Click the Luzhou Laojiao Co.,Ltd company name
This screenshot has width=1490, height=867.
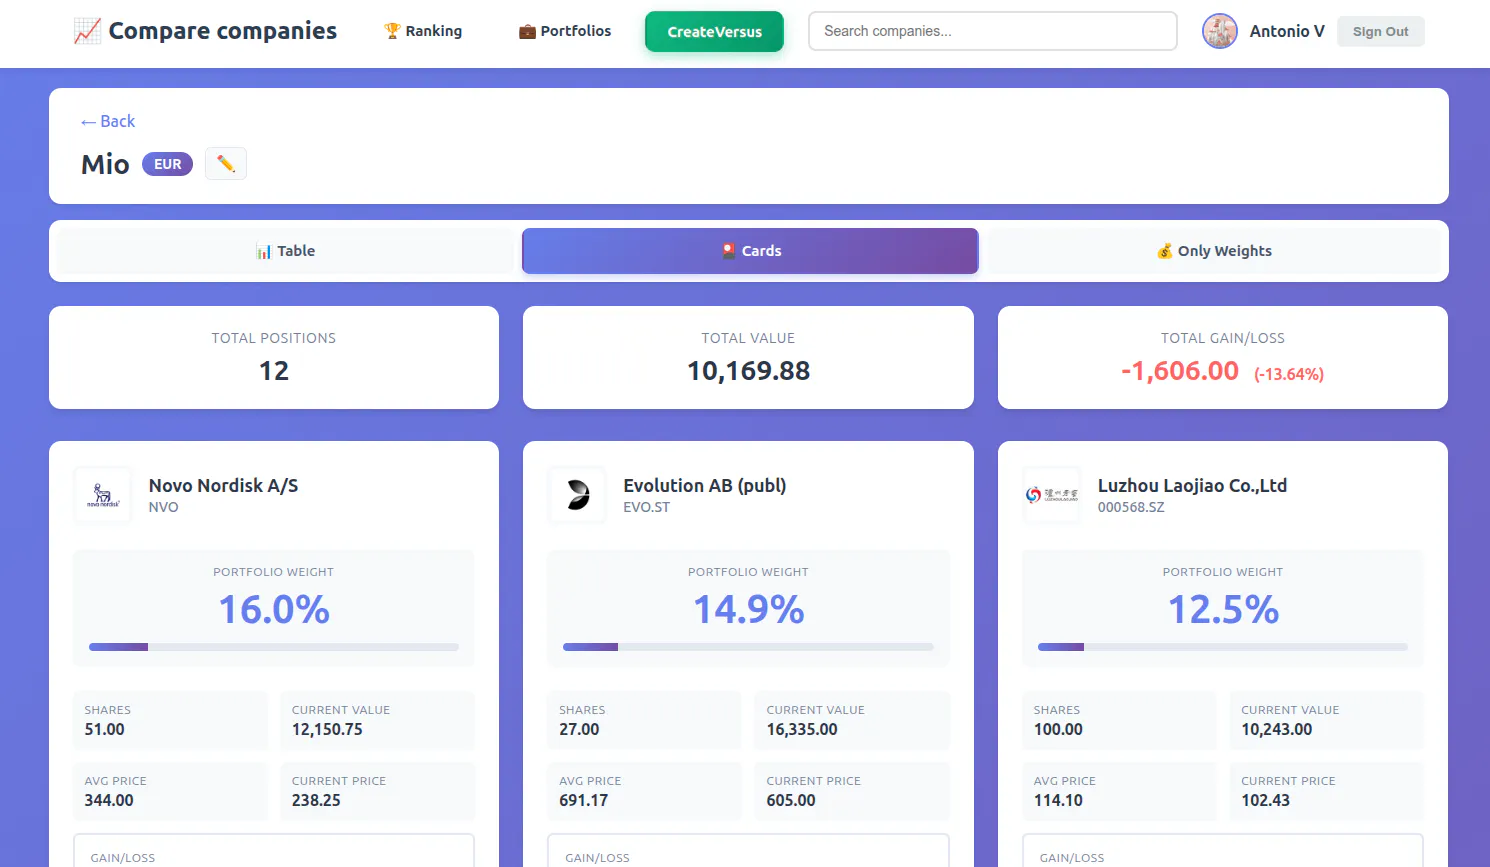pyautogui.click(x=1192, y=485)
